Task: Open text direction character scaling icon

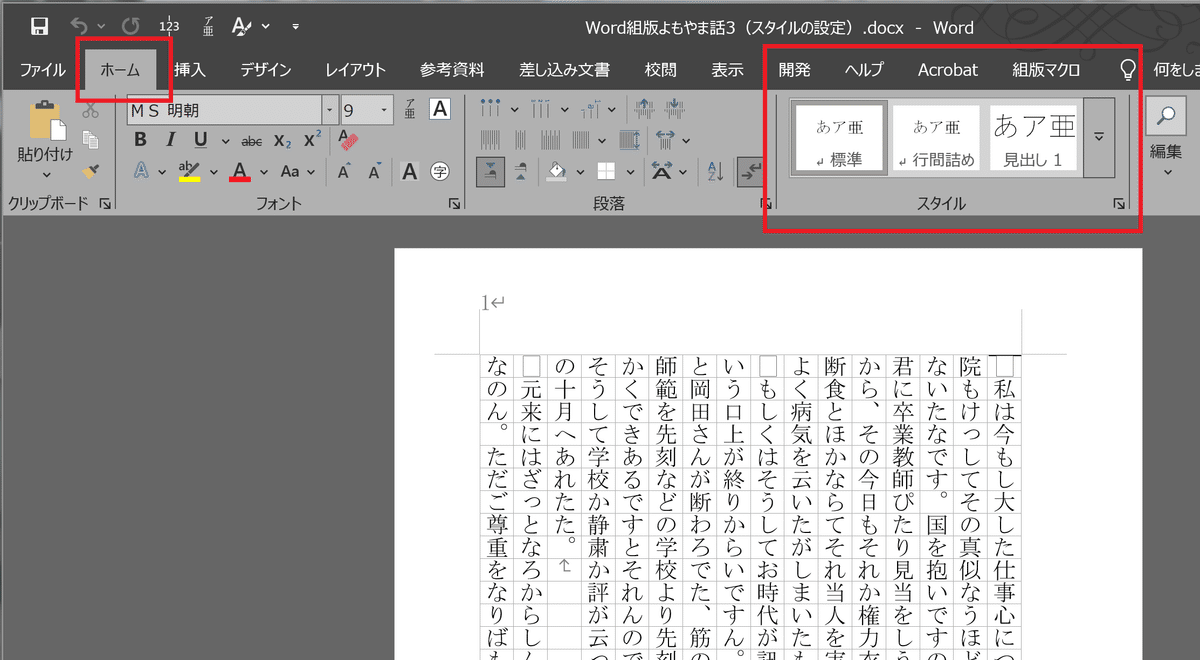Action: (661, 172)
